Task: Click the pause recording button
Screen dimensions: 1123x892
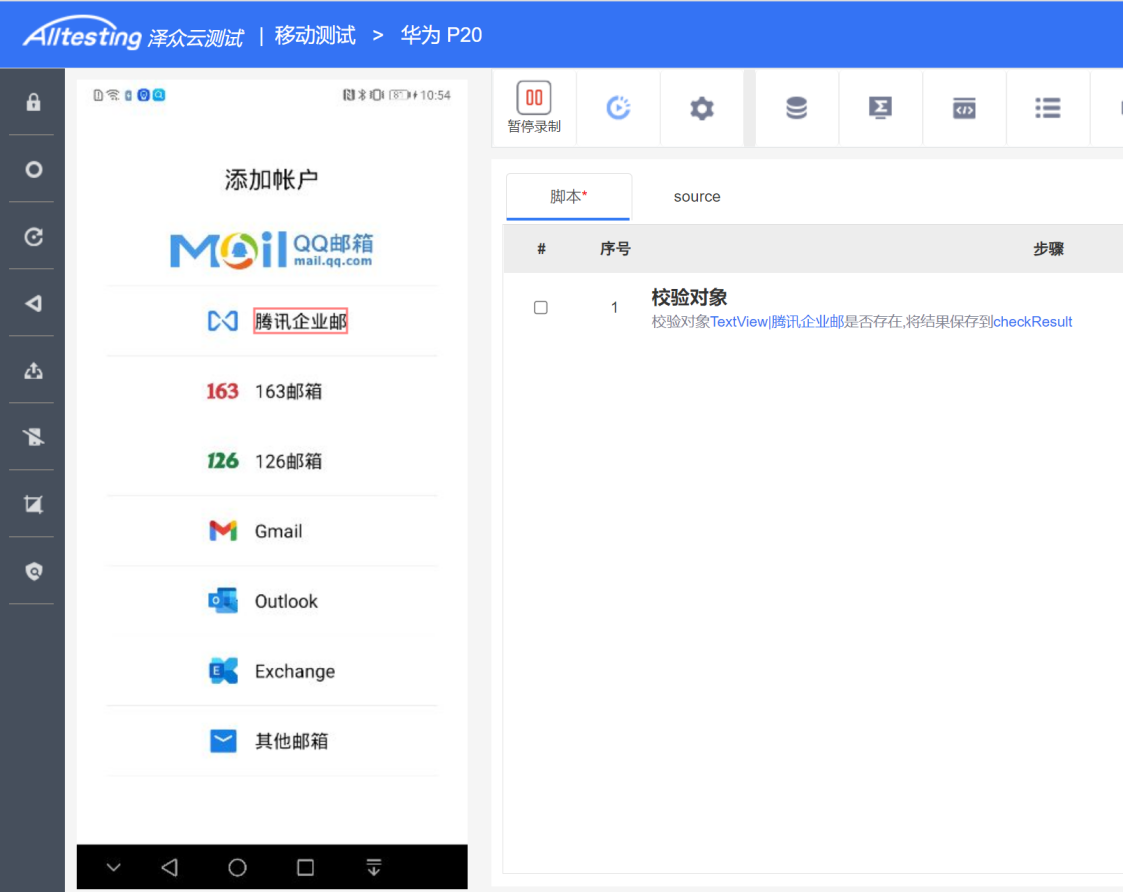Action: point(534,107)
